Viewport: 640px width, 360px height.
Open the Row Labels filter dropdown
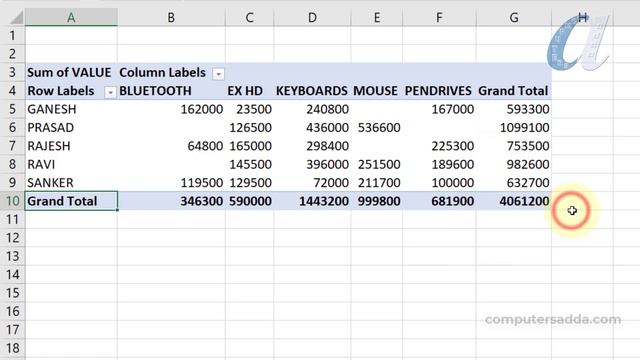[110, 92]
